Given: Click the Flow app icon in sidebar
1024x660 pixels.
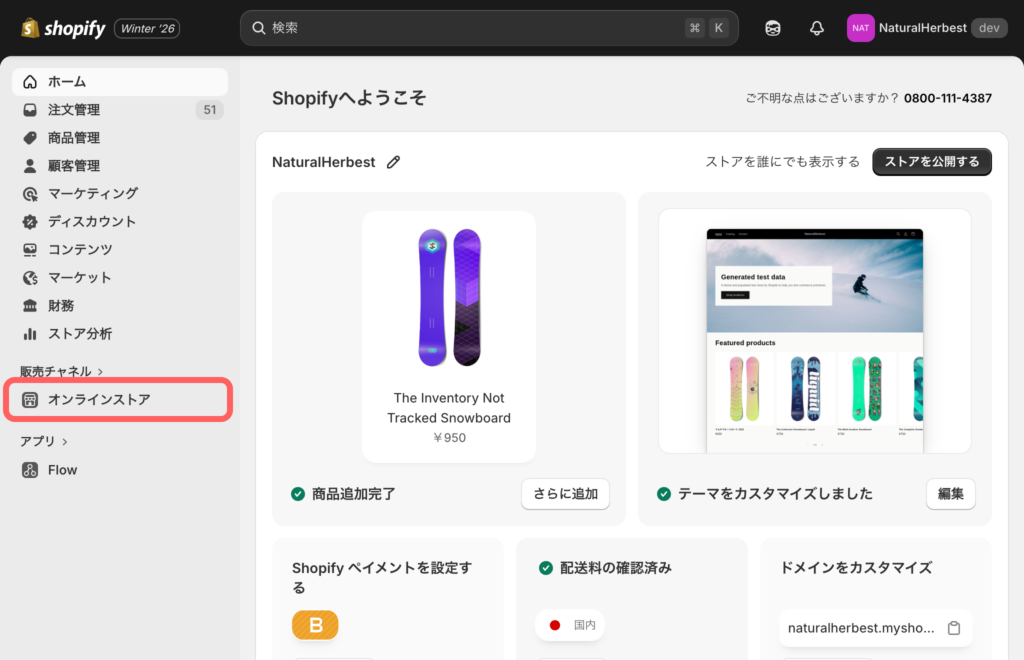Looking at the screenshot, I should coord(30,470).
